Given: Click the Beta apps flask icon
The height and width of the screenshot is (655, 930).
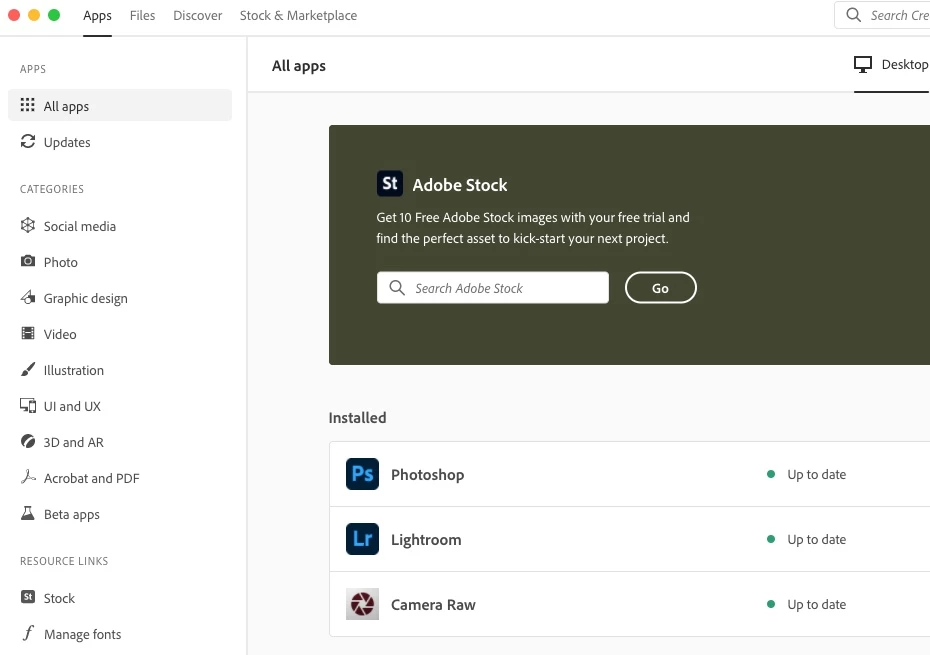Looking at the screenshot, I should [28, 513].
